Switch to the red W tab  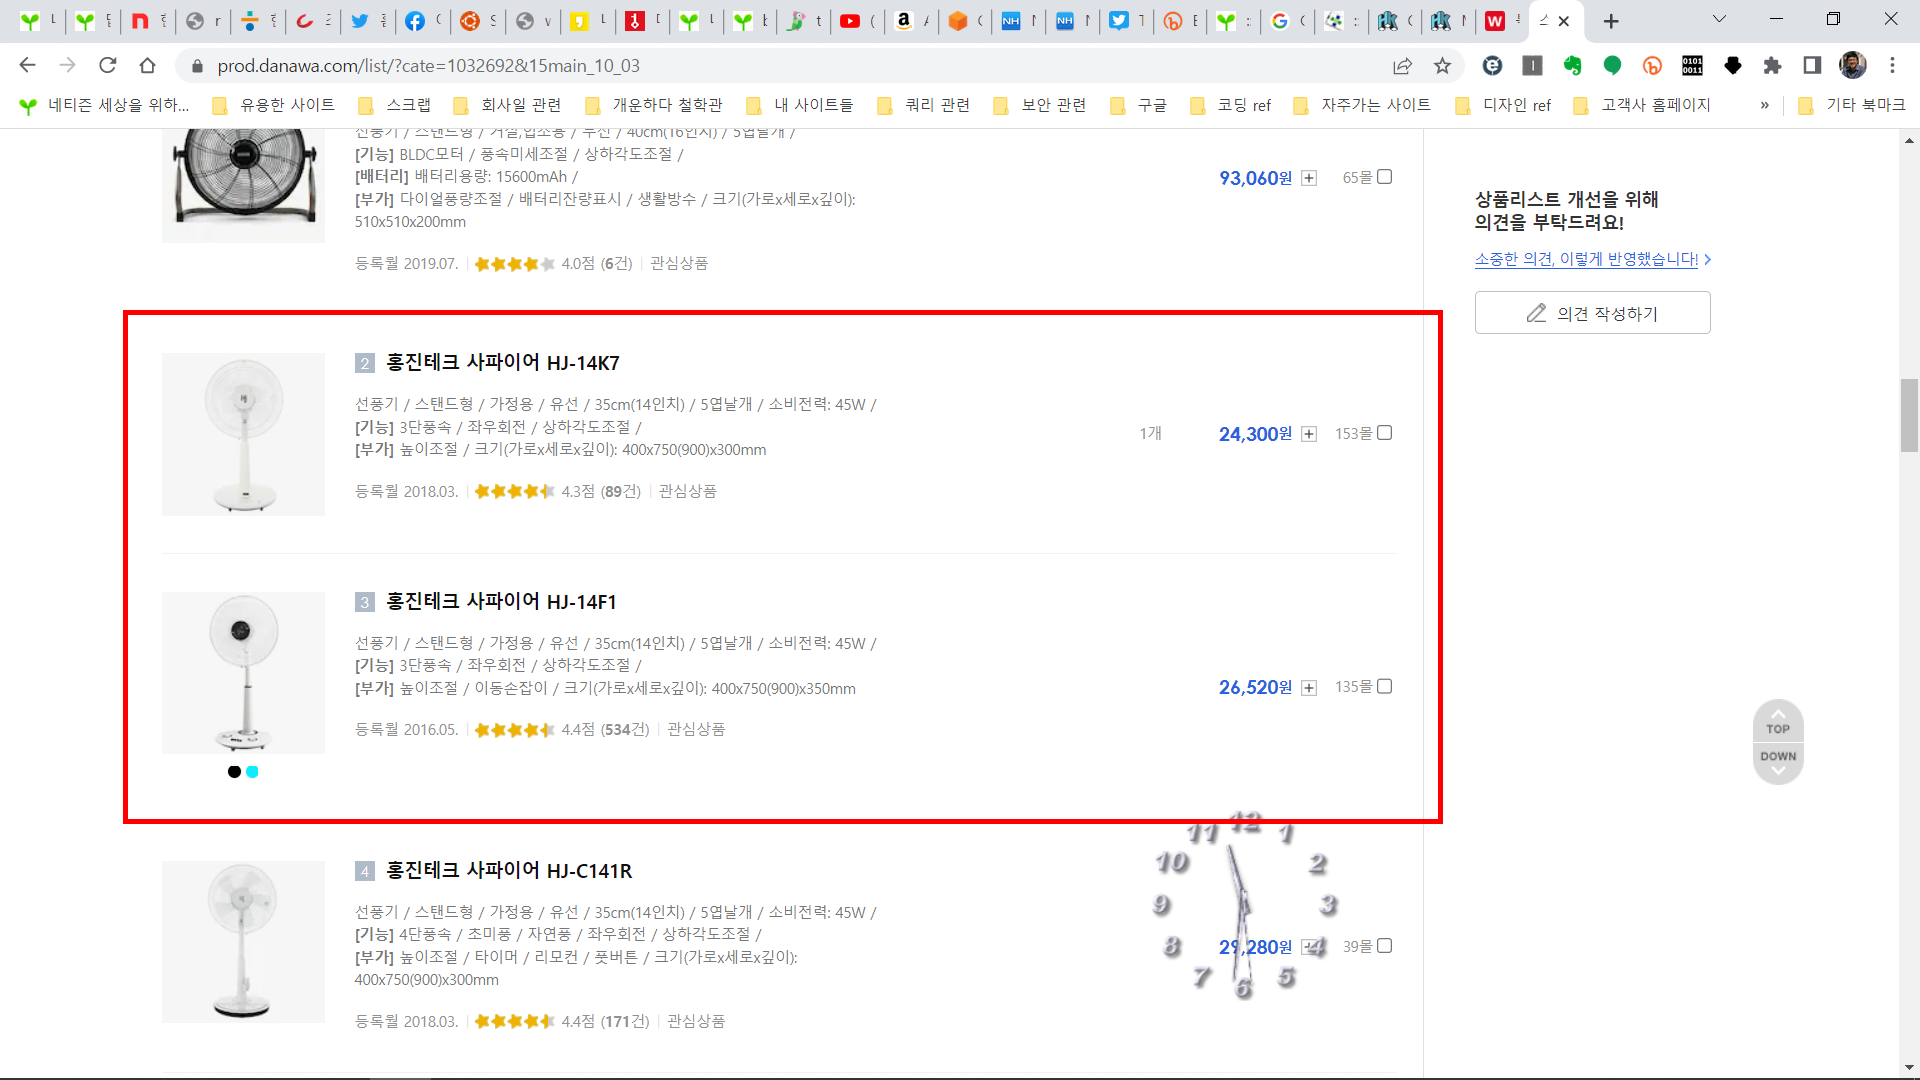click(x=1503, y=21)
